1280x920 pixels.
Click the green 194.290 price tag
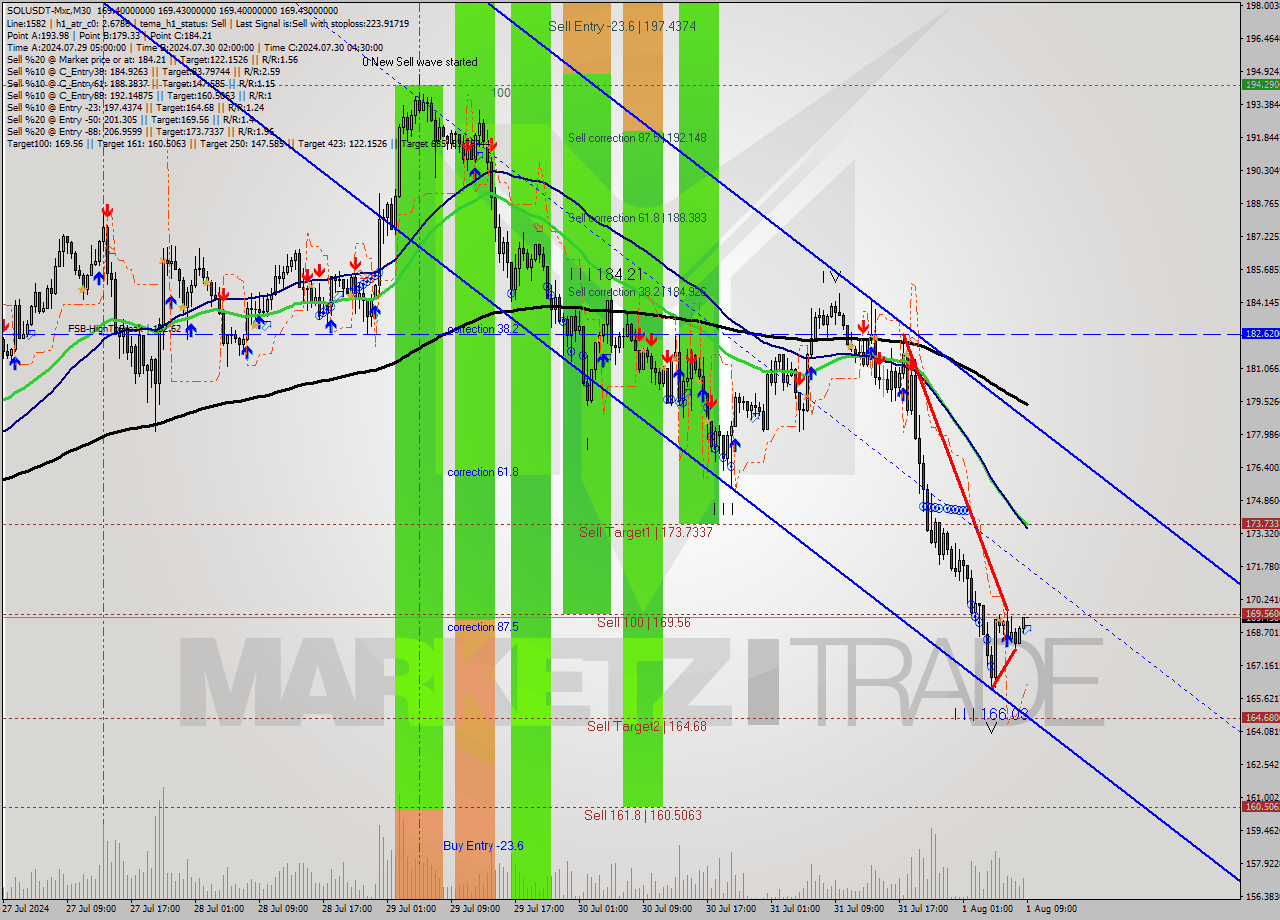click(x=1261, y=85)
